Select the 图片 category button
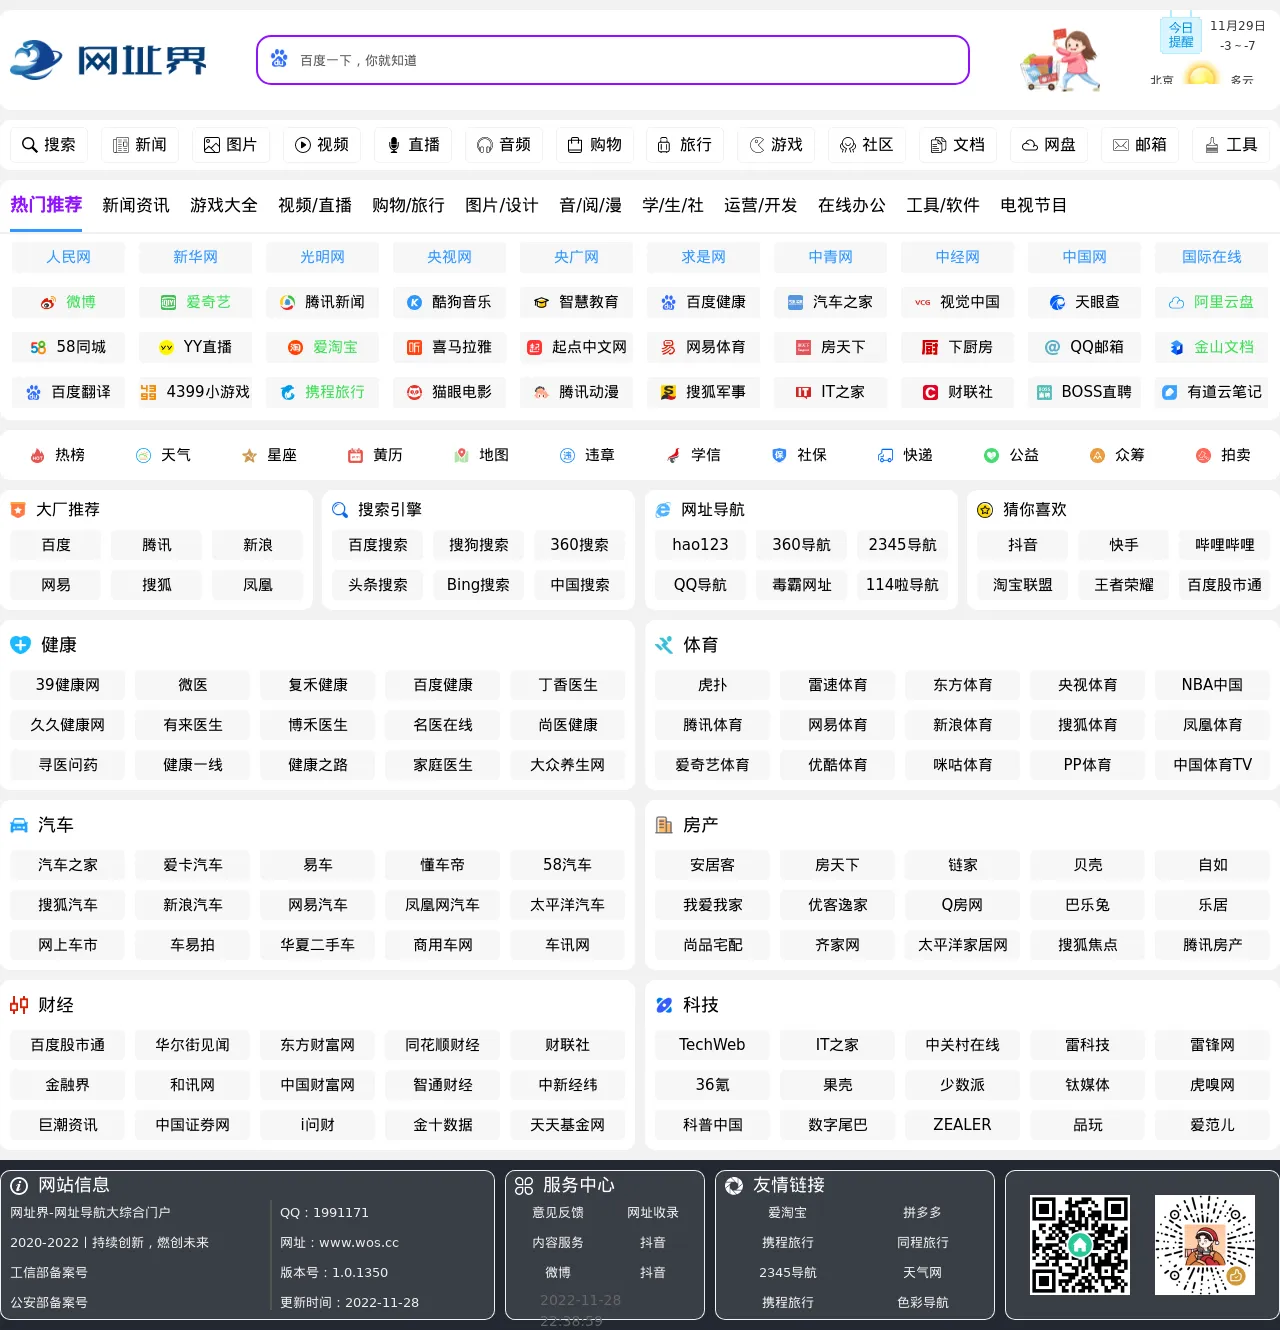 pos(231,145)
